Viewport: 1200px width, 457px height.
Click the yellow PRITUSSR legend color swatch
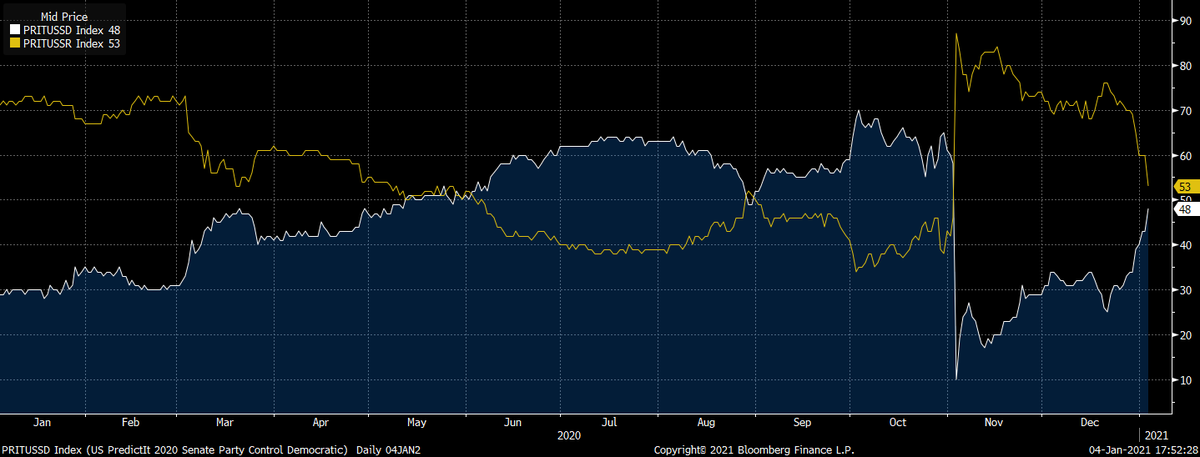[14, 44]
